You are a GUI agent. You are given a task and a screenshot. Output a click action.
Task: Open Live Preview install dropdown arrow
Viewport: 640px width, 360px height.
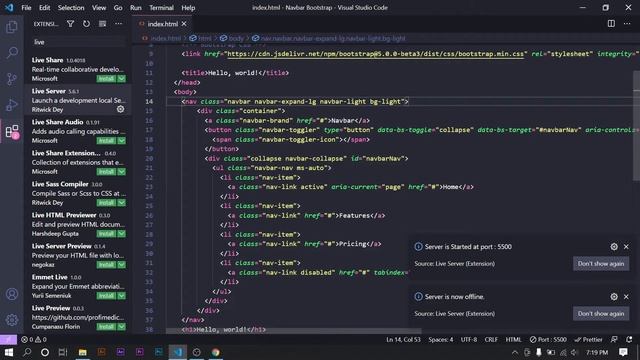122,327
